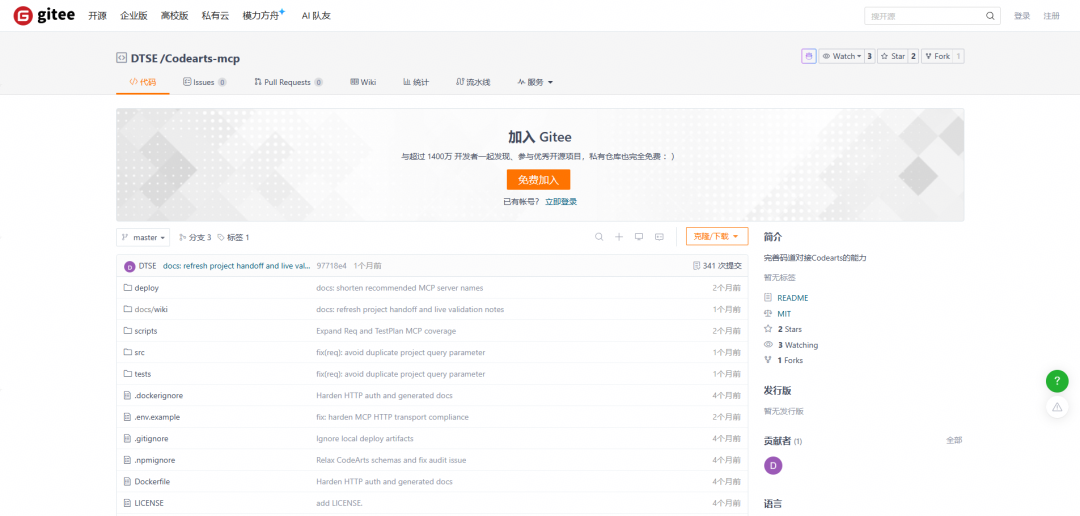Open 模力方舟 in top navigation
The image size is (1080, 516).
point(261,16)
